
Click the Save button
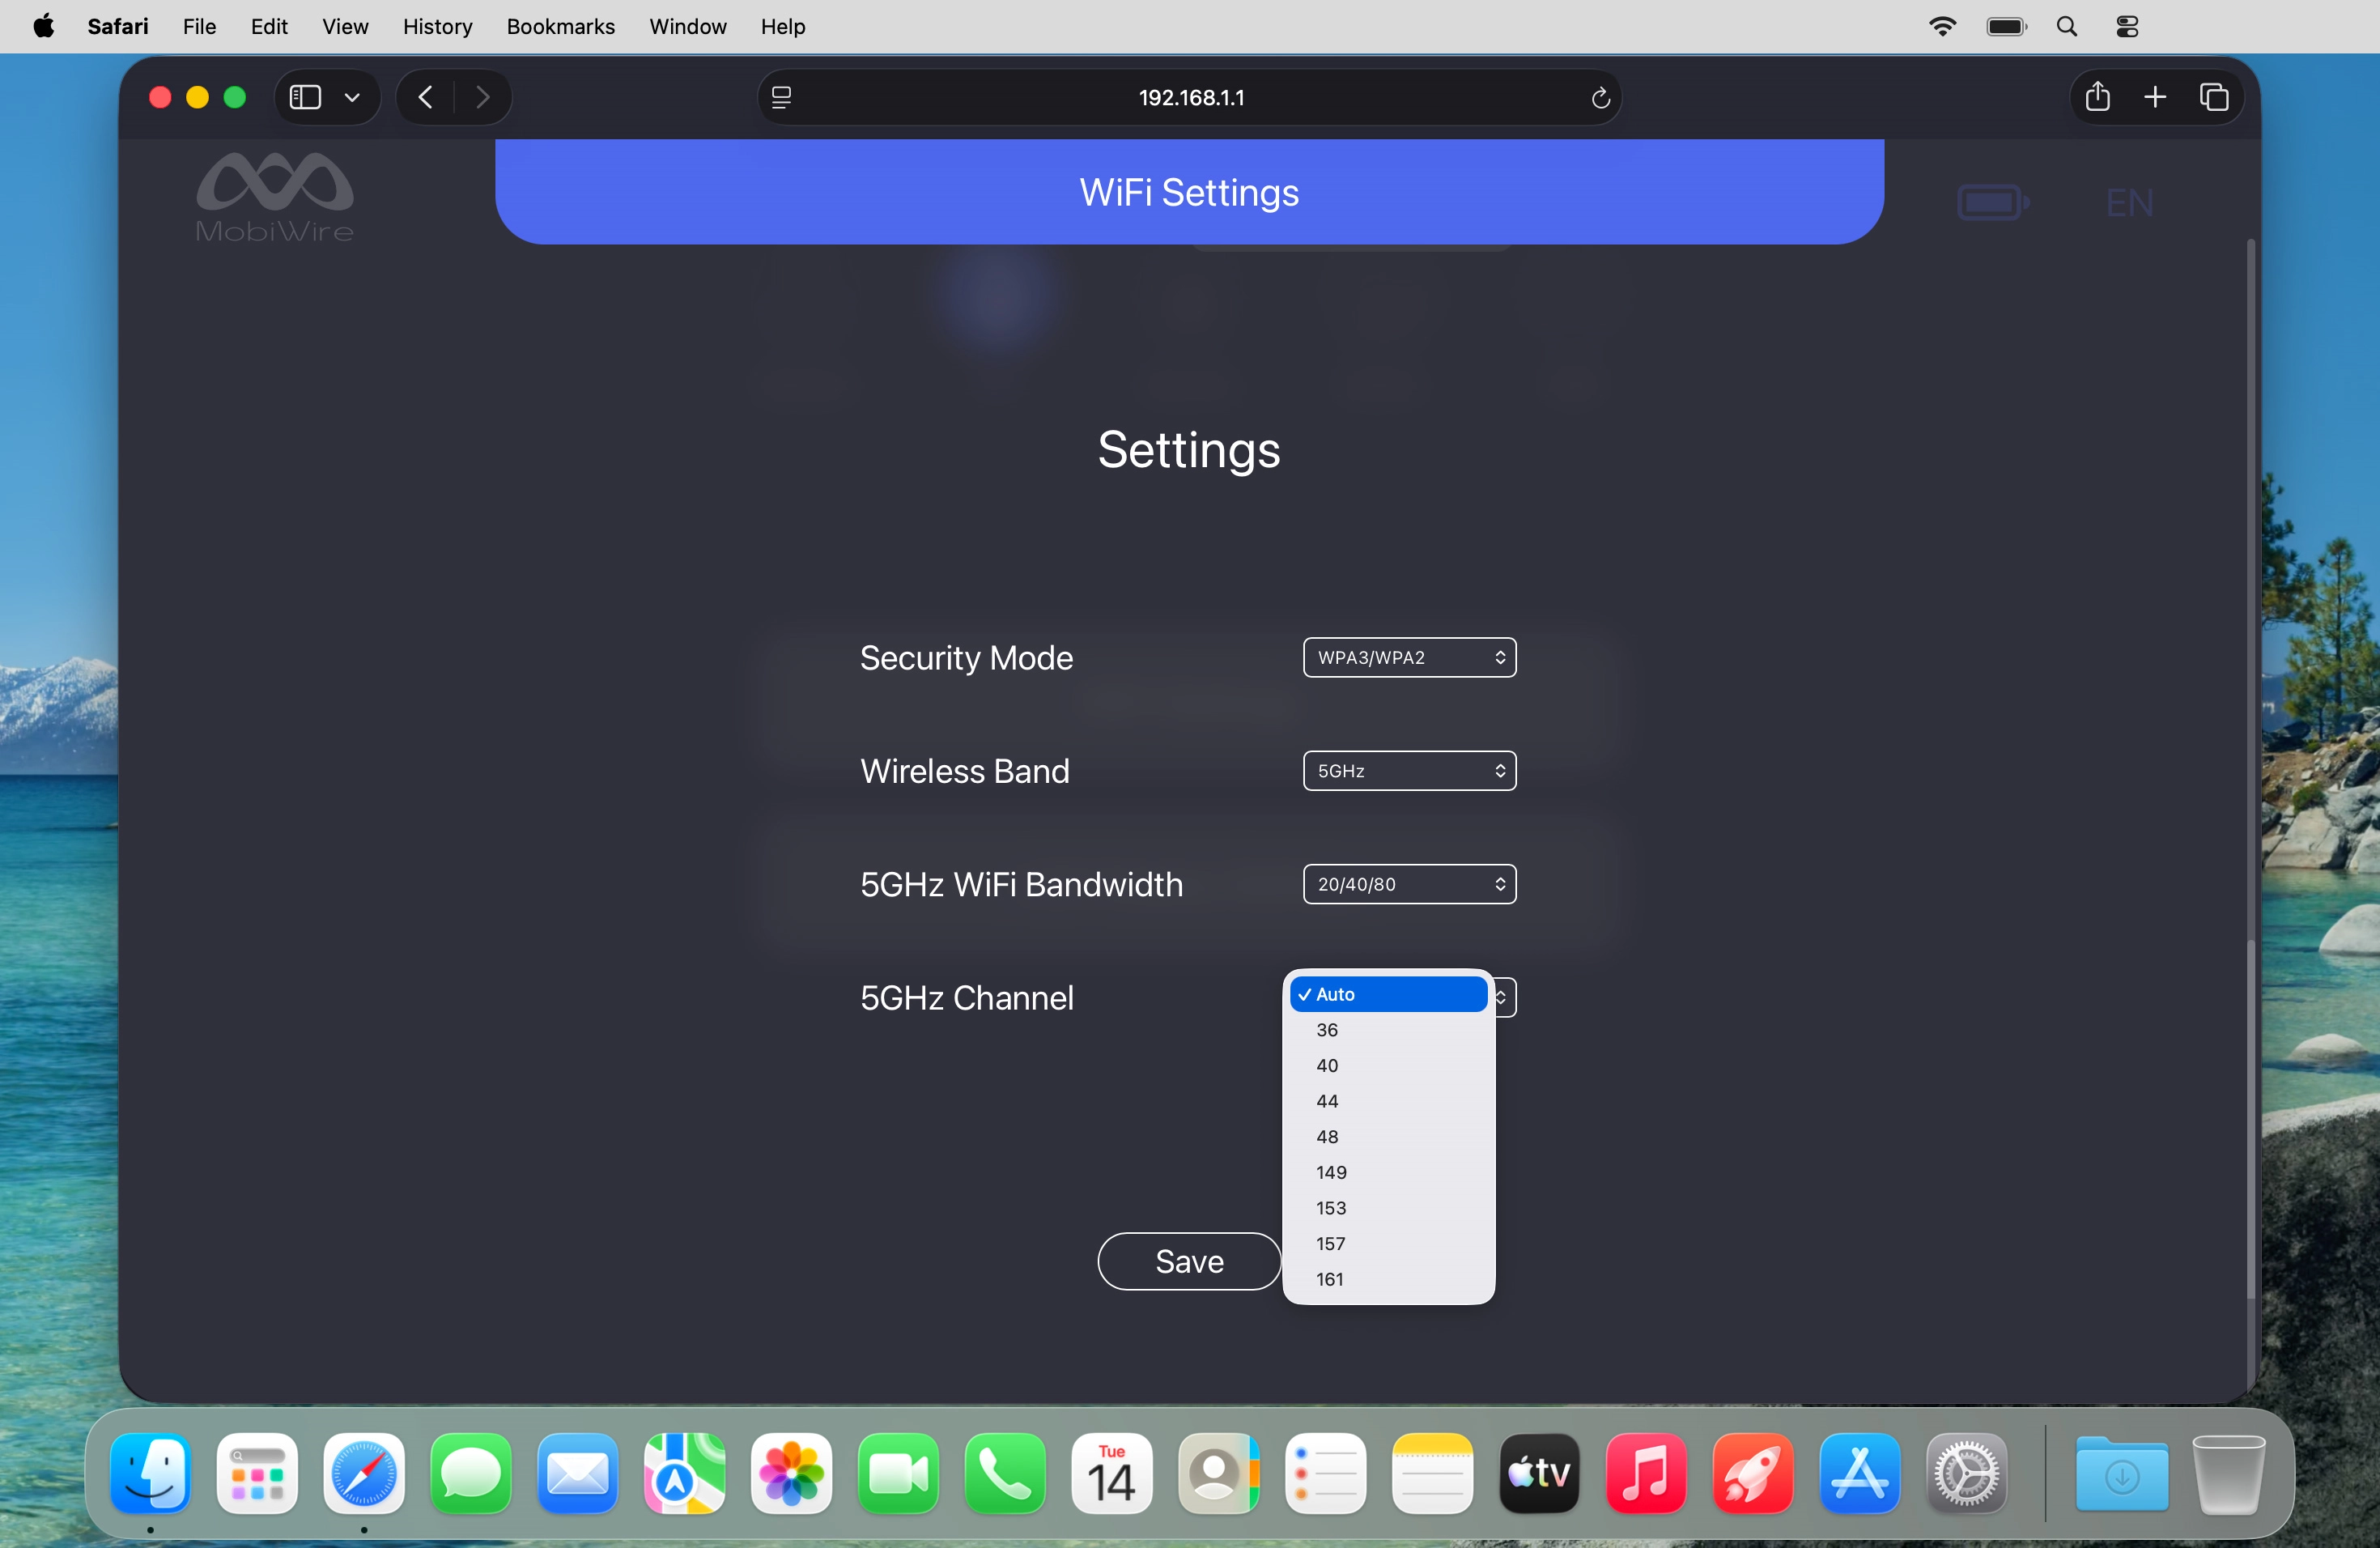click(x=1189, y=1261)
